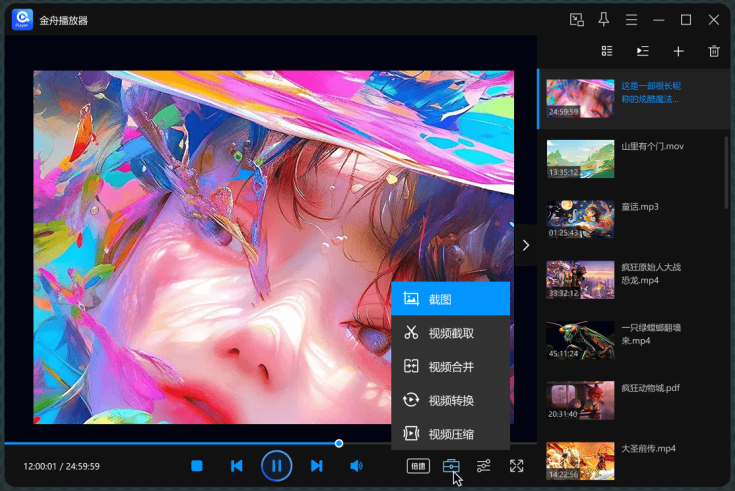Click the time display 12:00:01 / 24:59:59
The width and height of the screenshot is (735, 491).
click(x=61, y=466)
